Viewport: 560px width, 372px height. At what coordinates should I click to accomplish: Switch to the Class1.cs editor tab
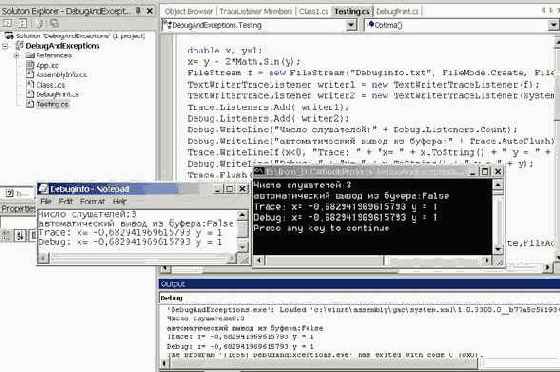point(313,11)
